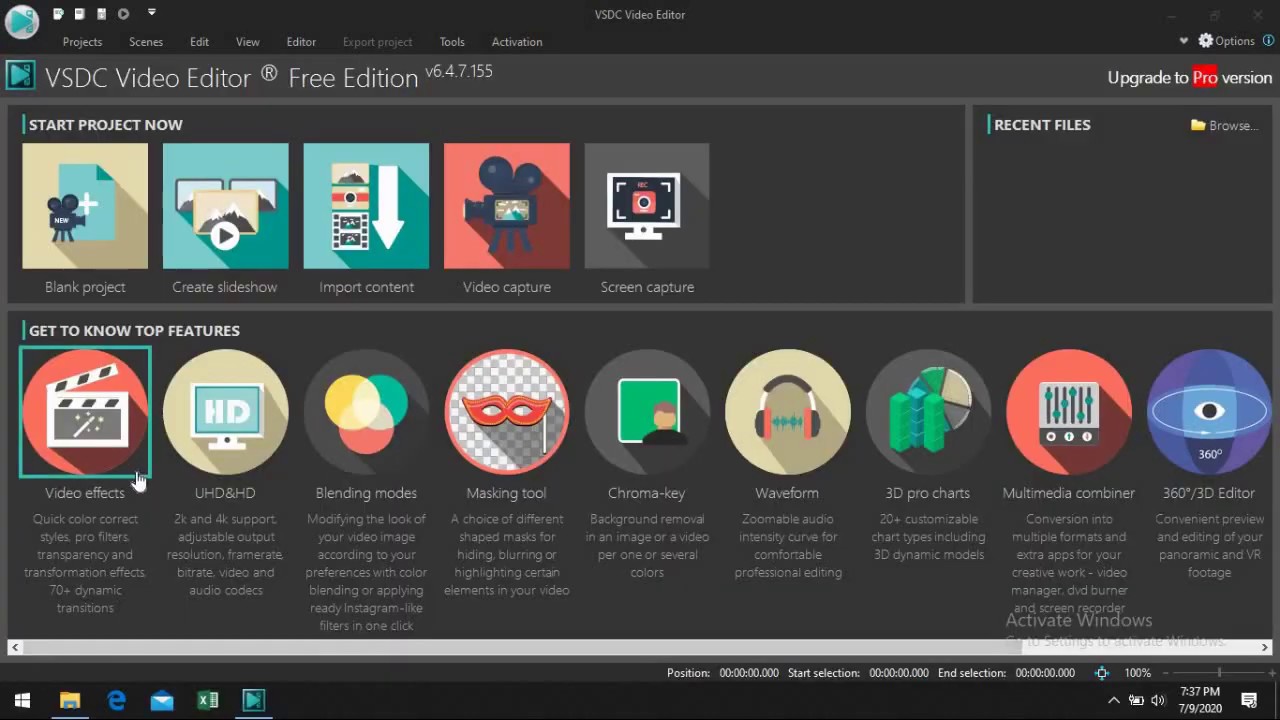1280x720 pixels.
Task: Click the Chroma-key title text
Action: point(647,493)
